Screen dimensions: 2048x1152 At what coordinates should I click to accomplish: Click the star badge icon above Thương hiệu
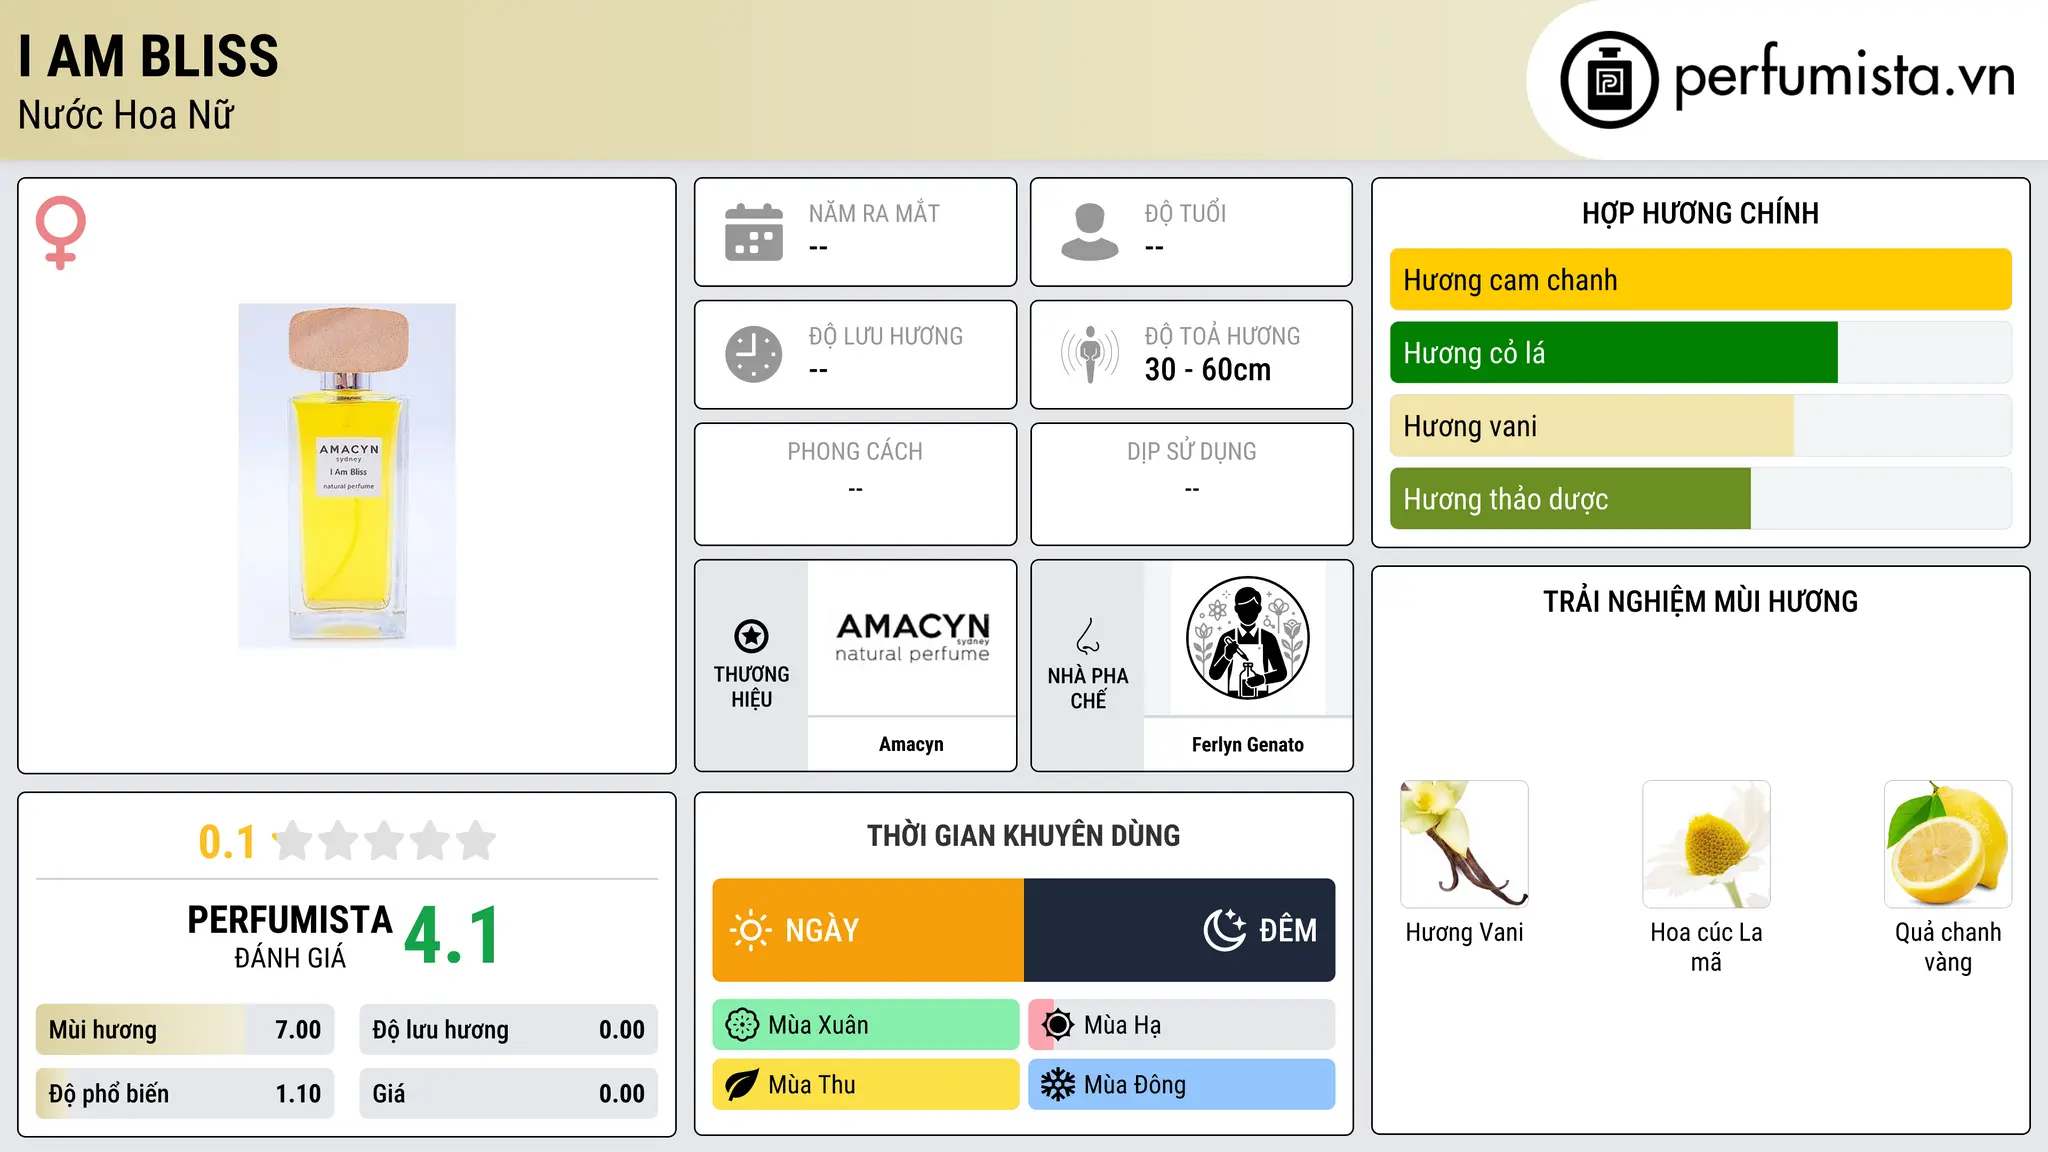coord(751,636)
